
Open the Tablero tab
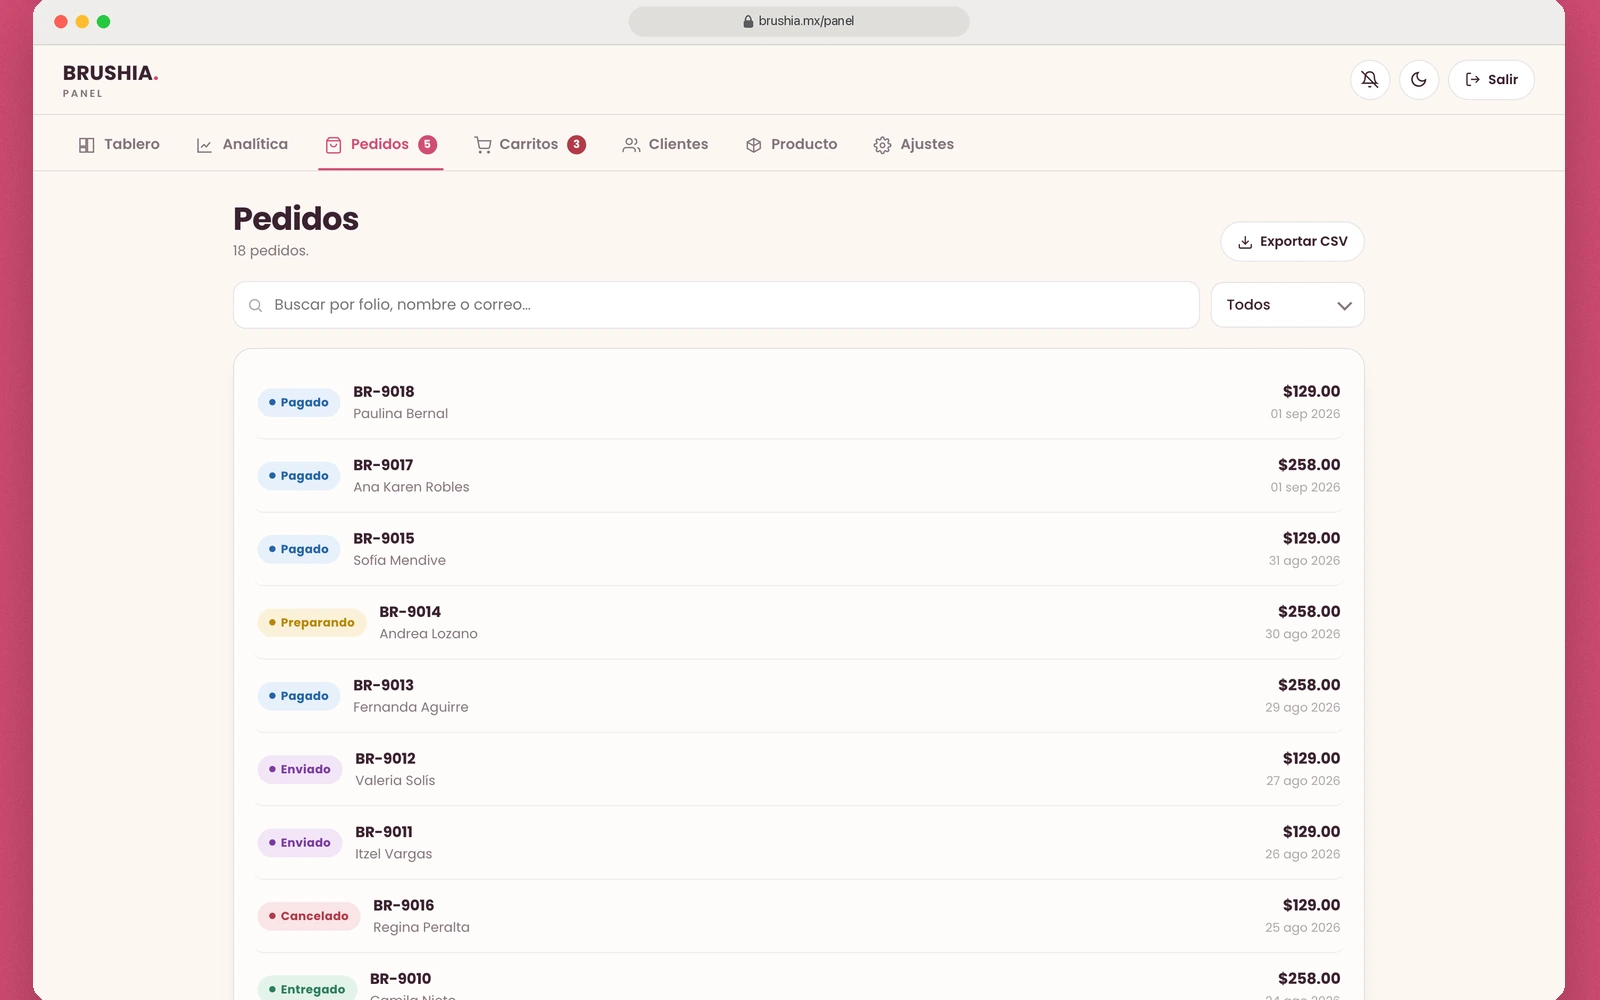tap(119, 144)
